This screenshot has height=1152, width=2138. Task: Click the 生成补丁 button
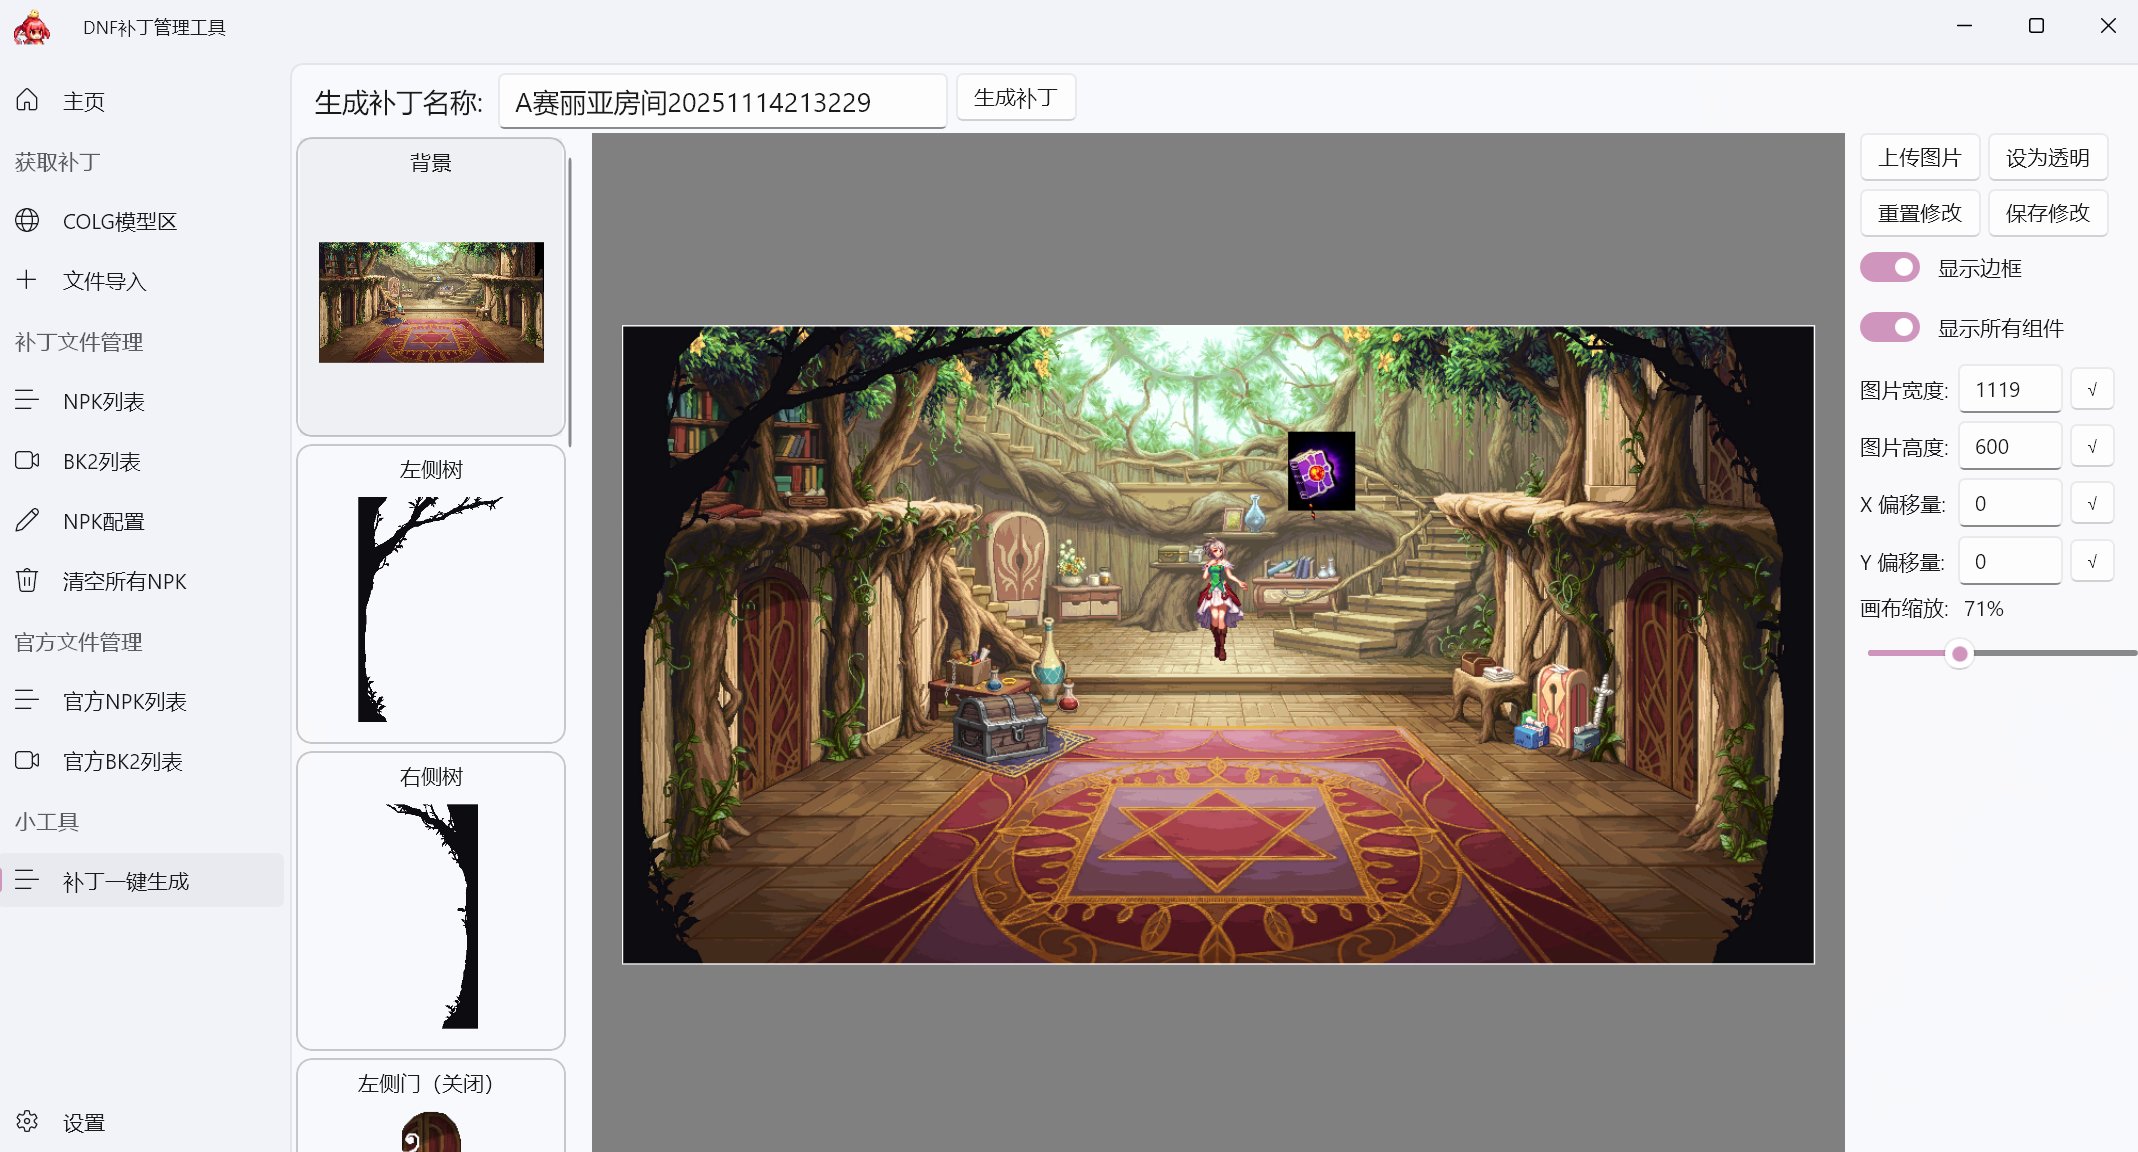pos(1015,98)
